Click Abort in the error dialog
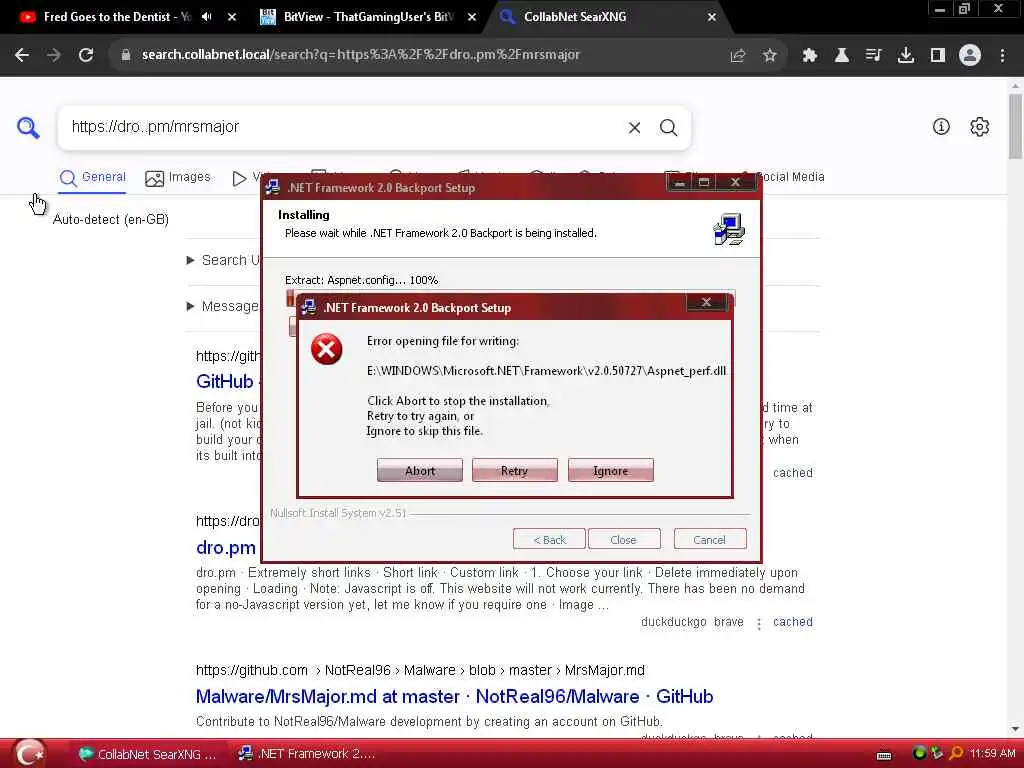The height and width of the screenshot is (768, 1024). [x=419, y=470]
